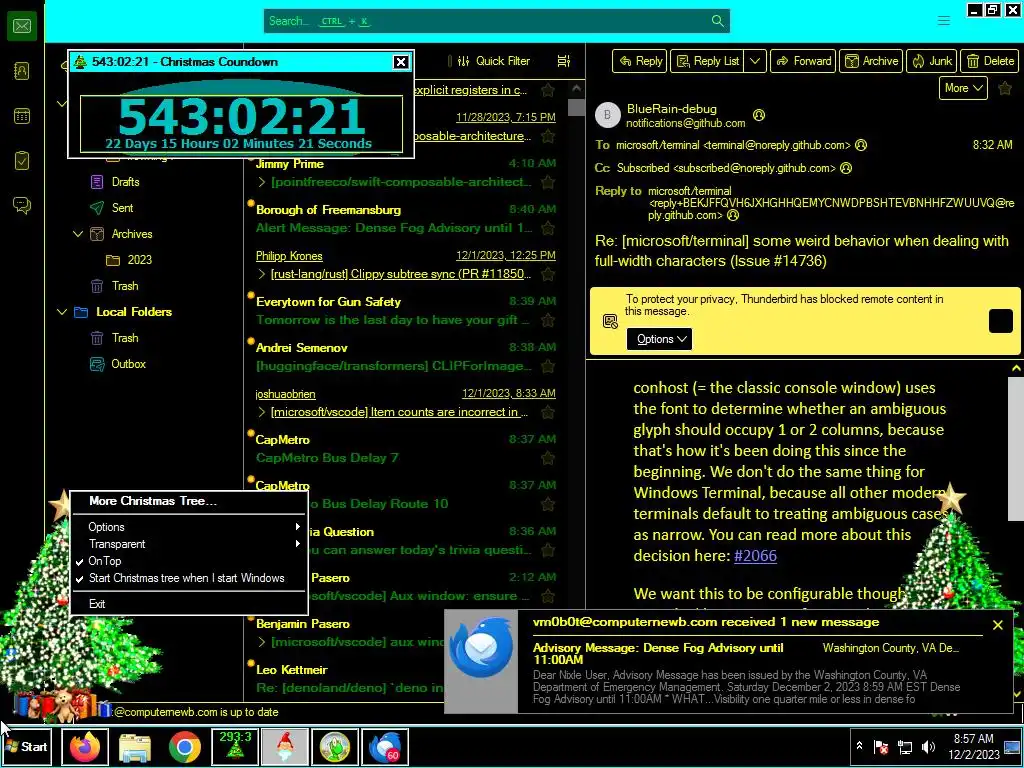Open Chrome from taskbar

tap(185, 746)
